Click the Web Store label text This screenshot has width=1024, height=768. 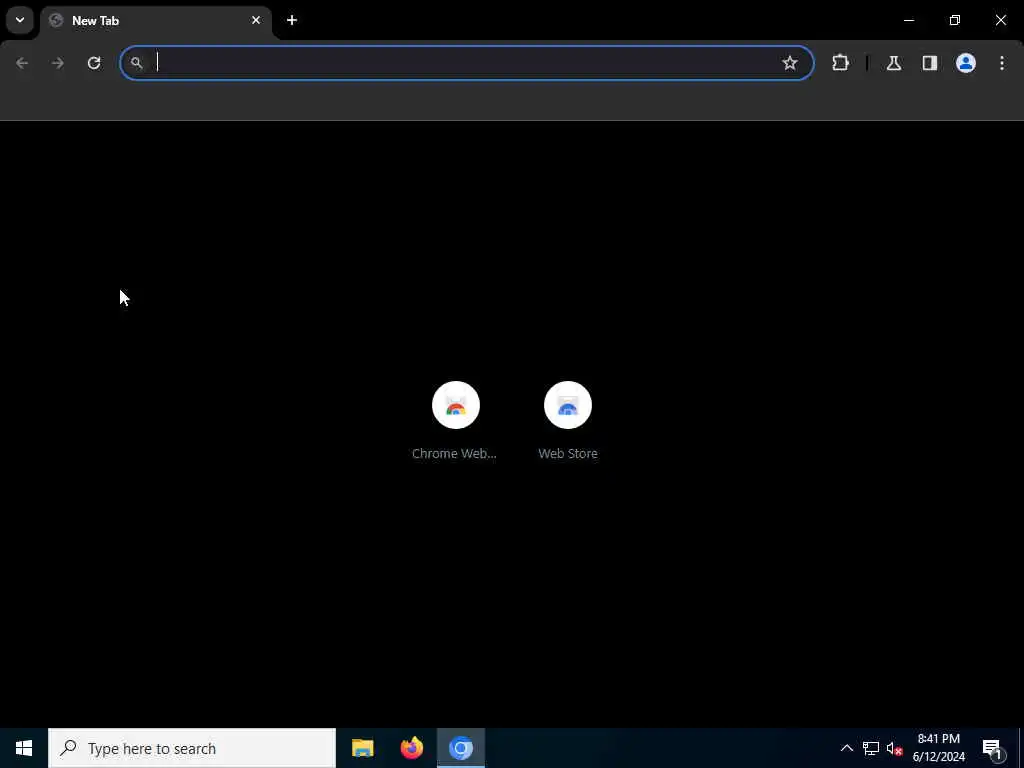[568, 453]
